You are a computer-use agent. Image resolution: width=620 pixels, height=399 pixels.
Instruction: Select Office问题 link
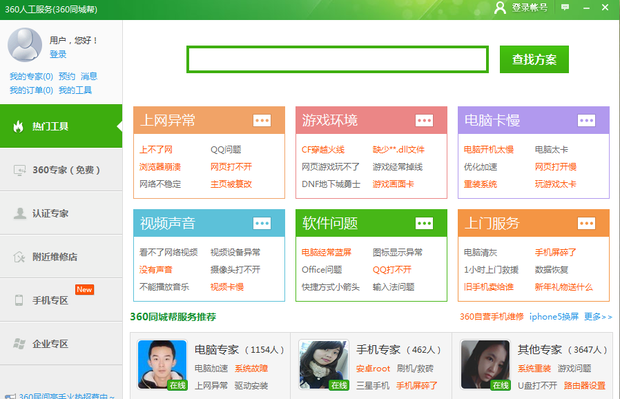(x=321, y=270)
